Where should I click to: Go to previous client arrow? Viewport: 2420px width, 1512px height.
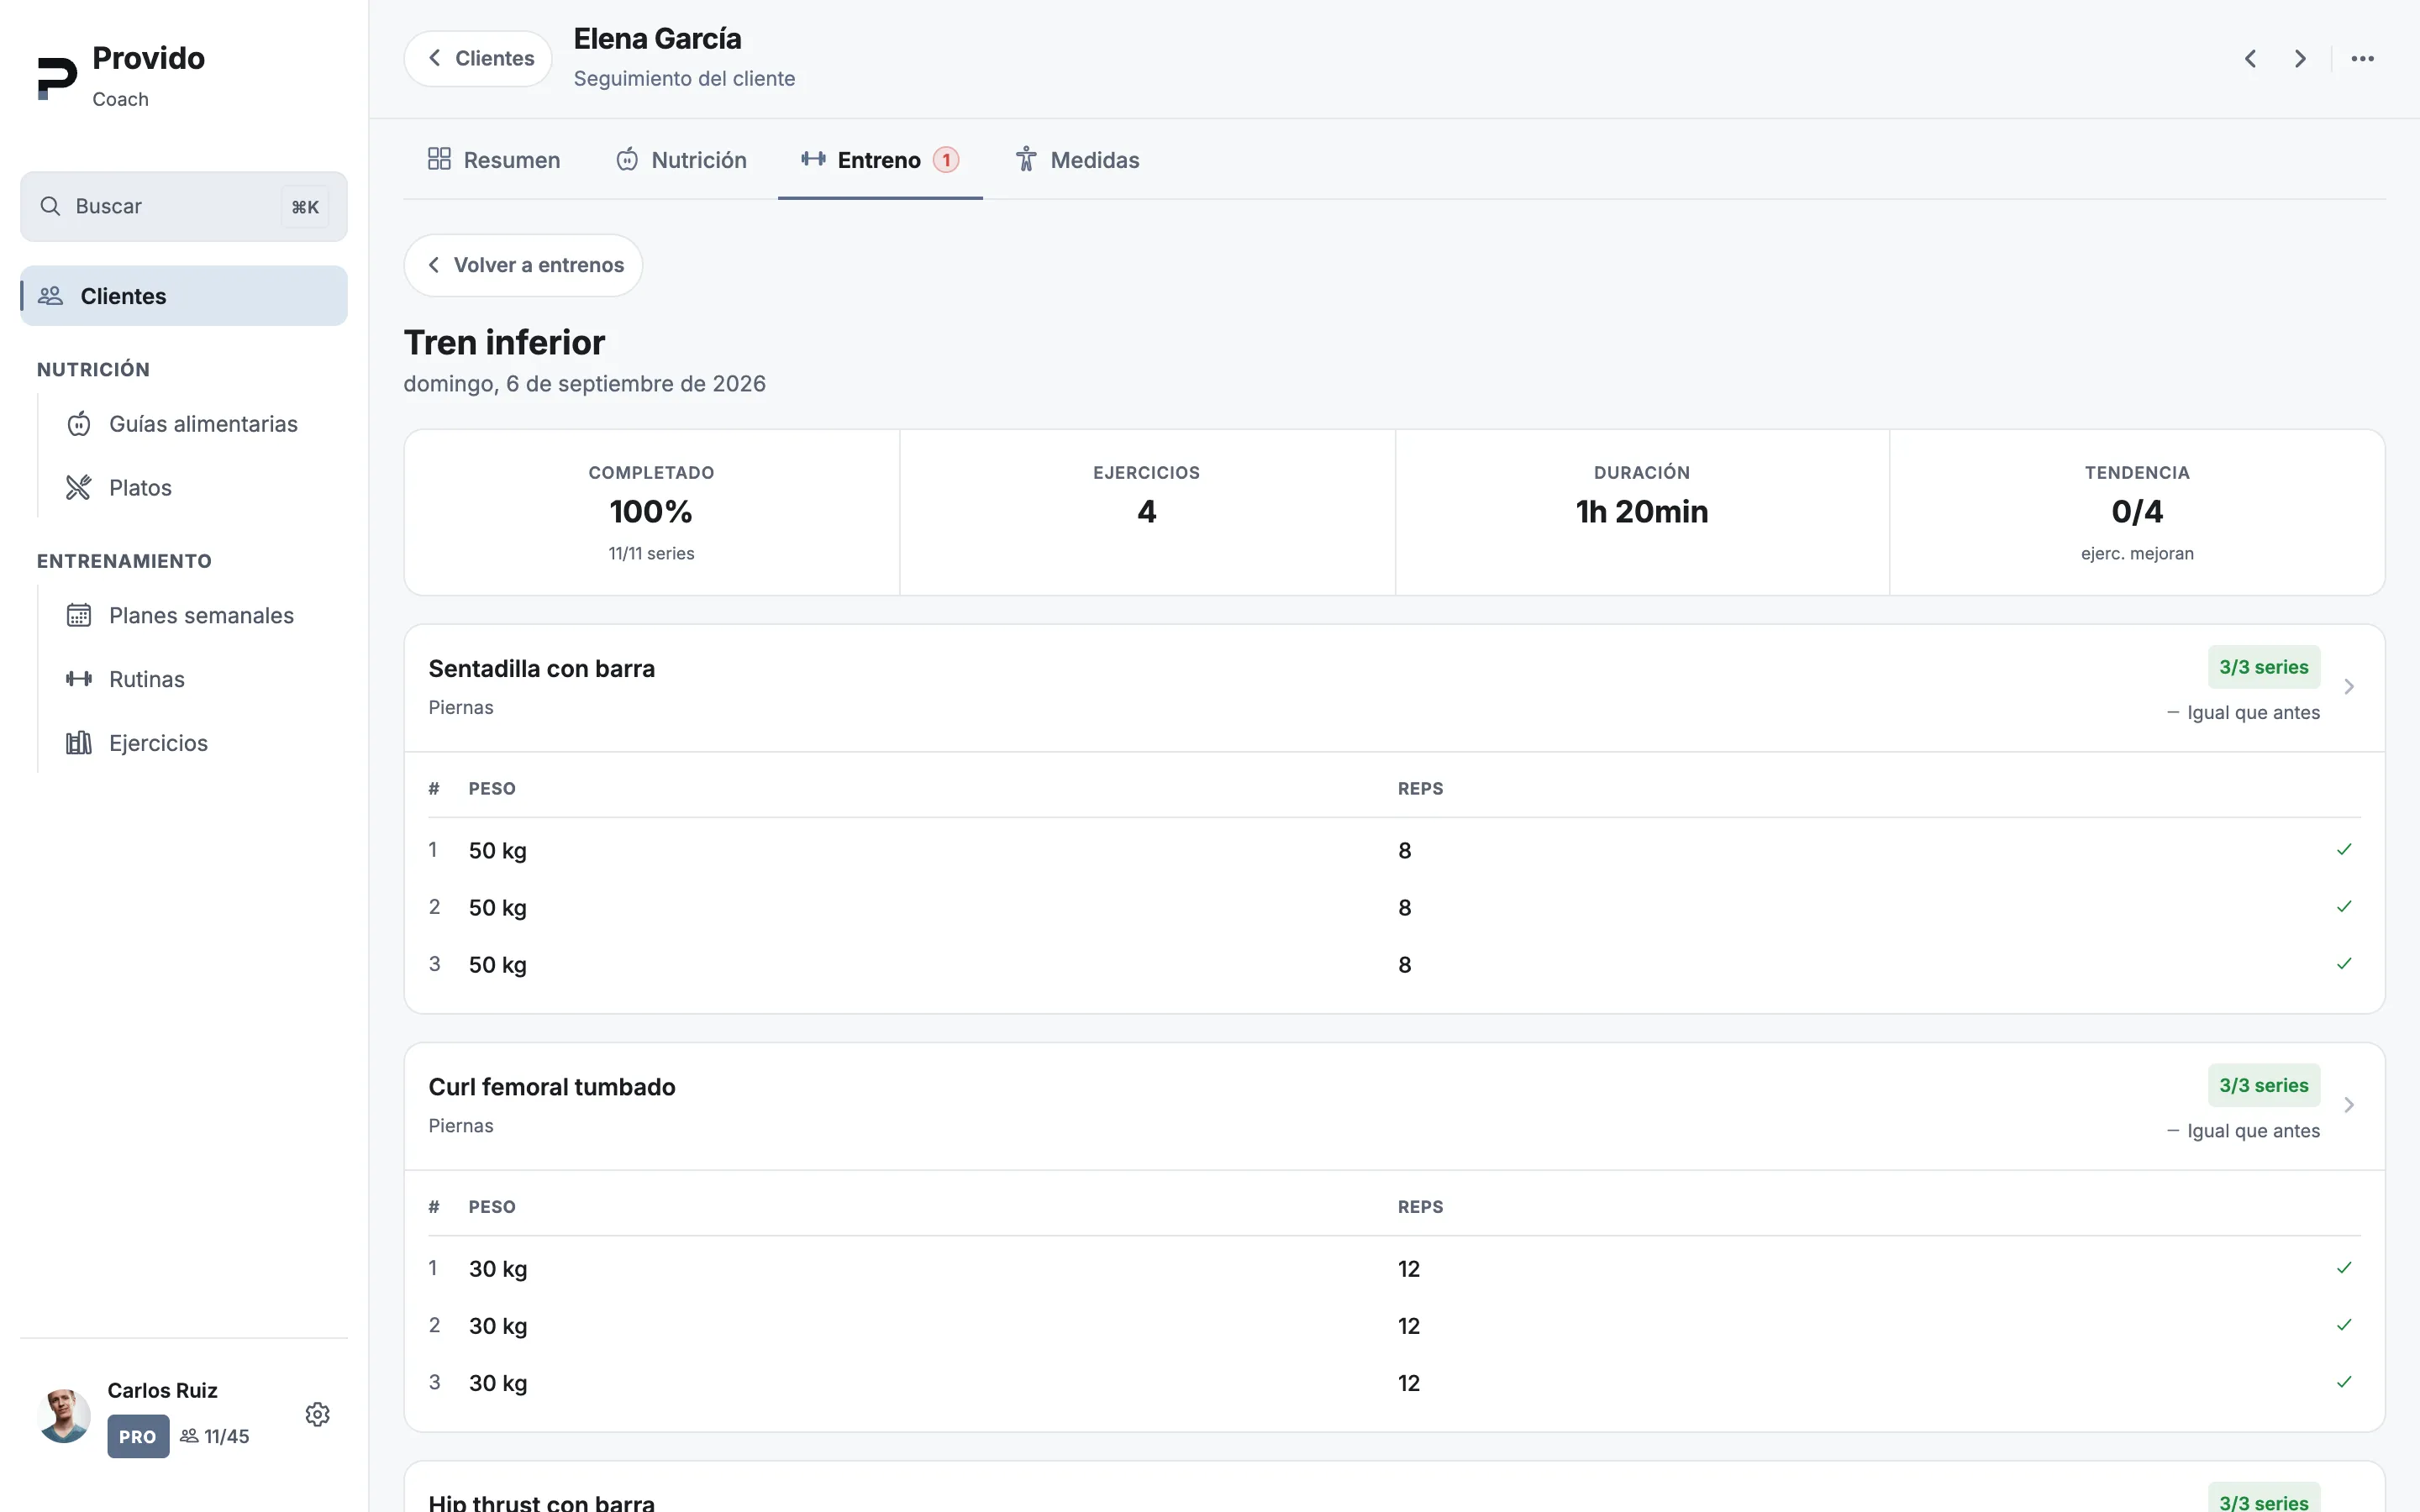[x=2250, y=59]
